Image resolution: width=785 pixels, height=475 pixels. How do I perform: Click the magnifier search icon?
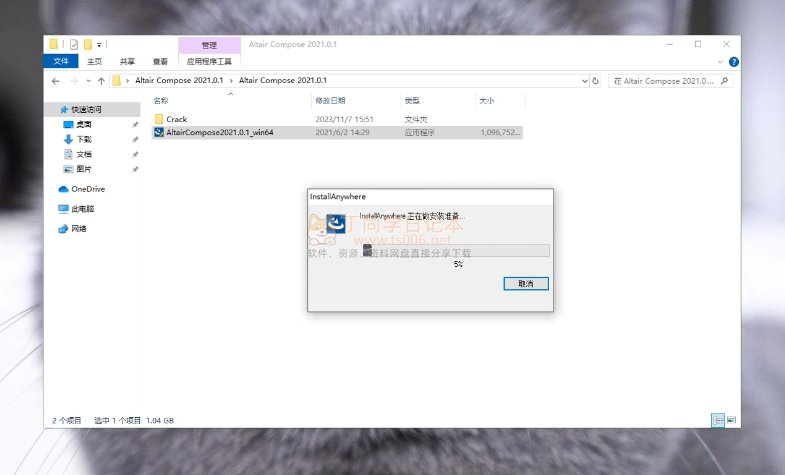724,81
